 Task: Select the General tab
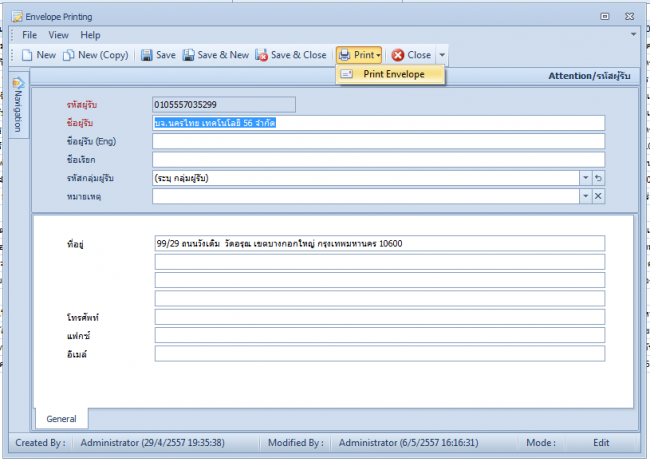(x=61, y=418)
